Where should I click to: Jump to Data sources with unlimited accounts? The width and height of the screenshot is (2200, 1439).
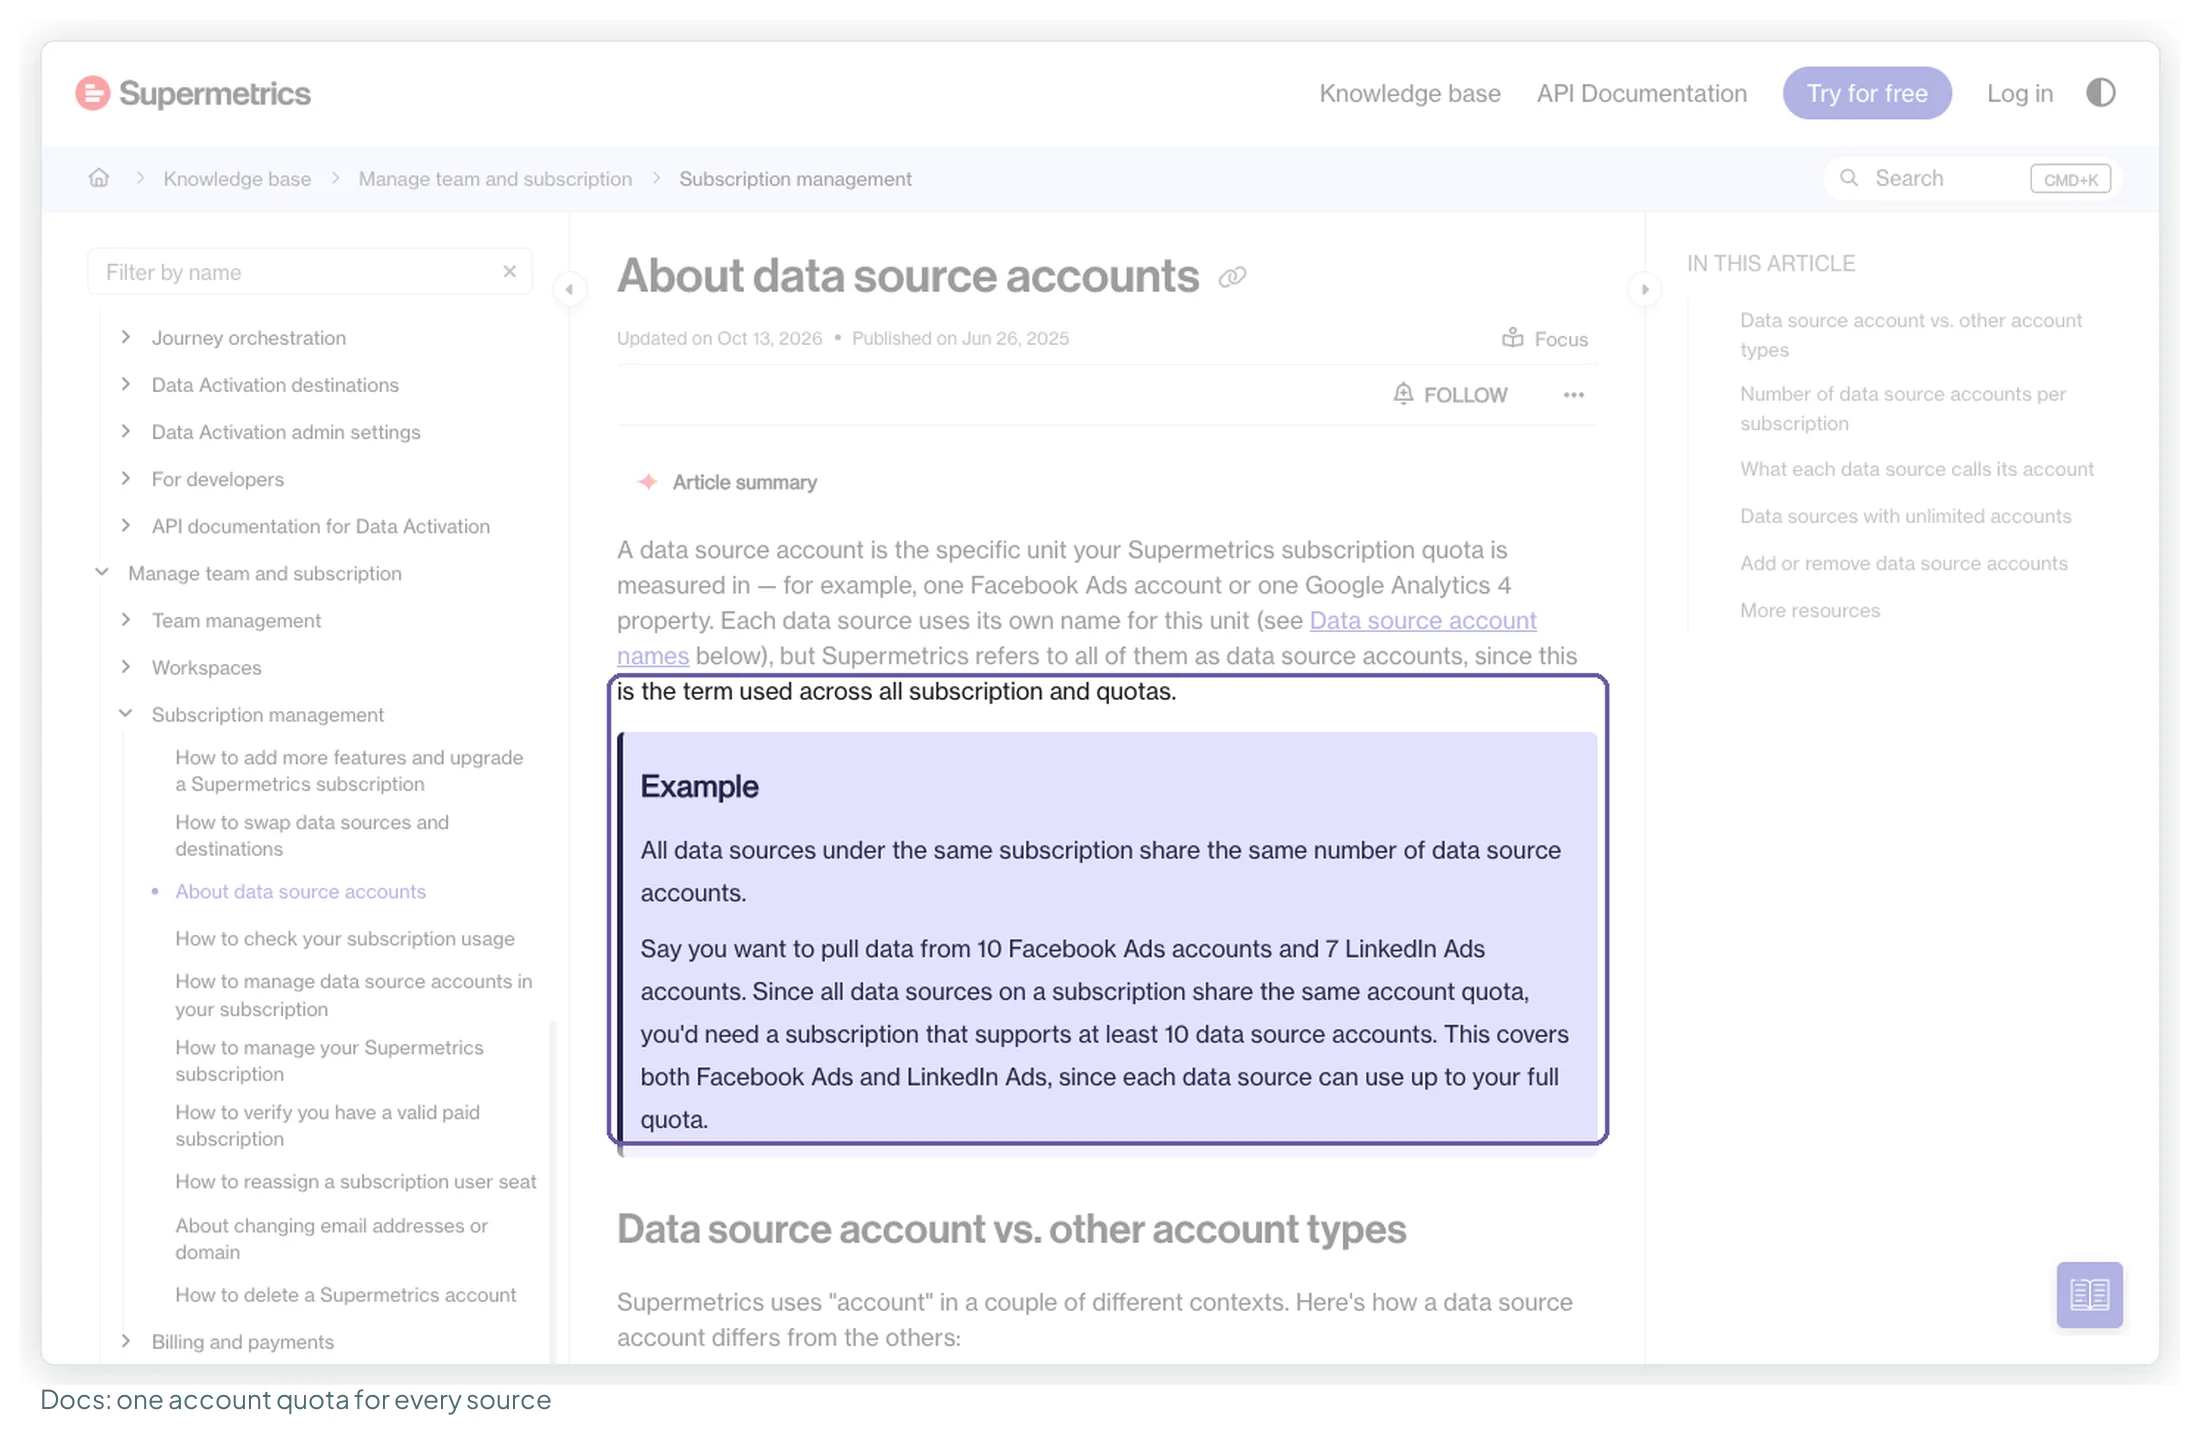[x=1905, y=516]
